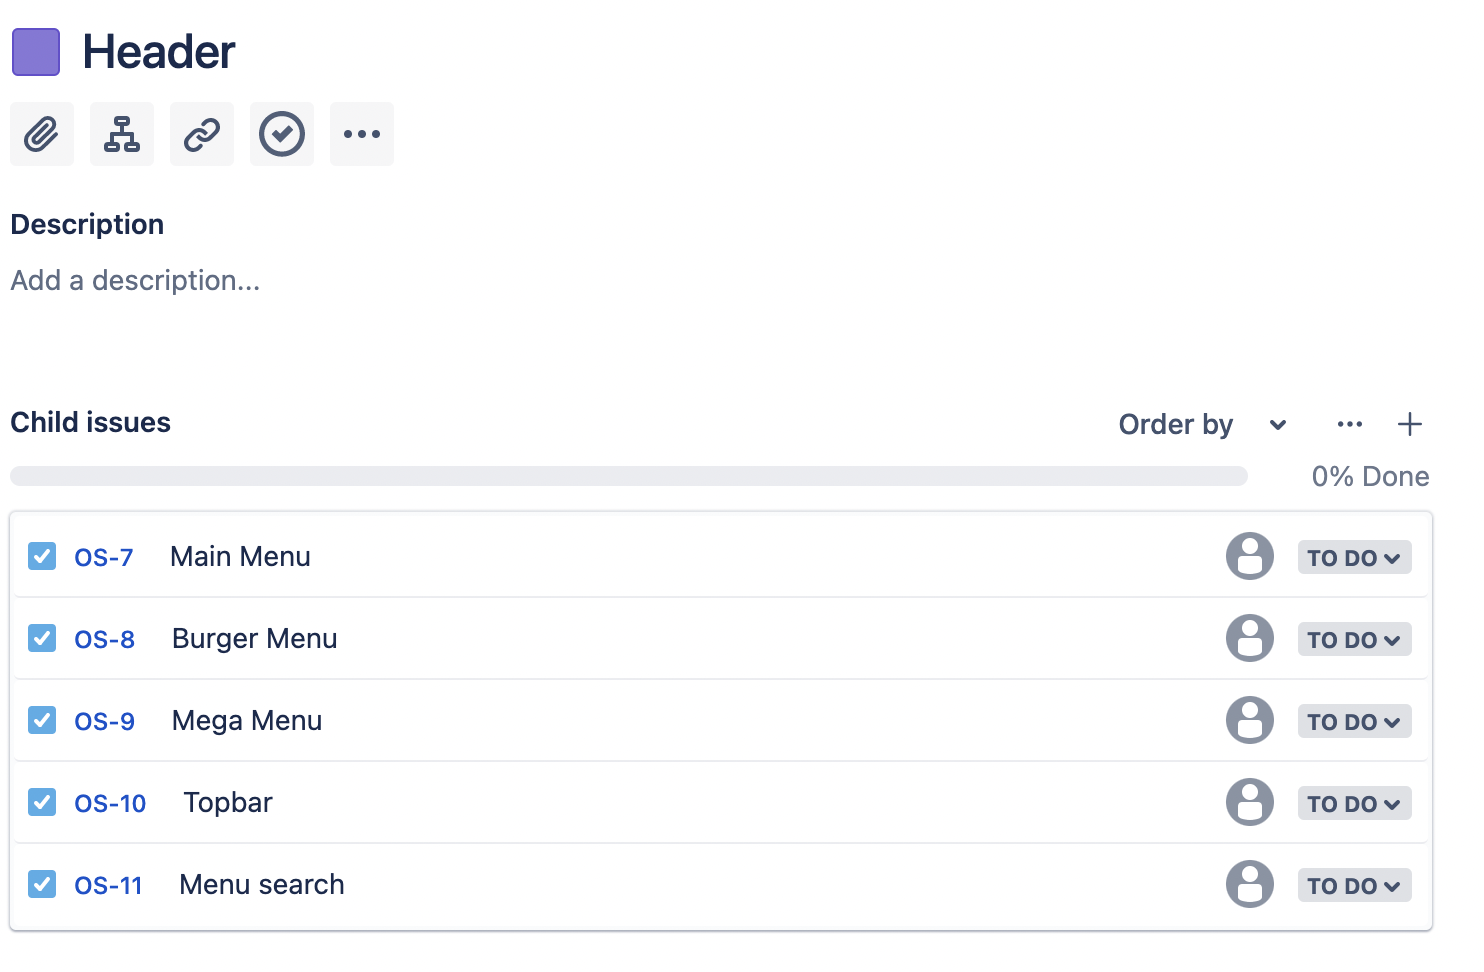The width and height of the screenshot is (1484, 972).
Task: Open child issues ellipsis options menu
Action: [1350, 424]
